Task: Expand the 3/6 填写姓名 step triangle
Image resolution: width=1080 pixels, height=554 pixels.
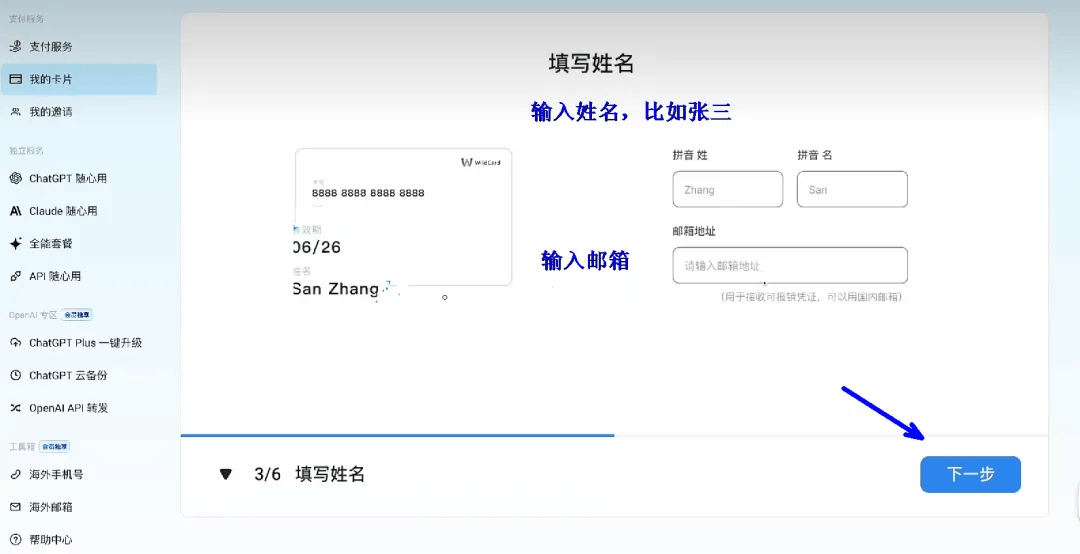Action: pyautogui.click(x=226, y=475)
